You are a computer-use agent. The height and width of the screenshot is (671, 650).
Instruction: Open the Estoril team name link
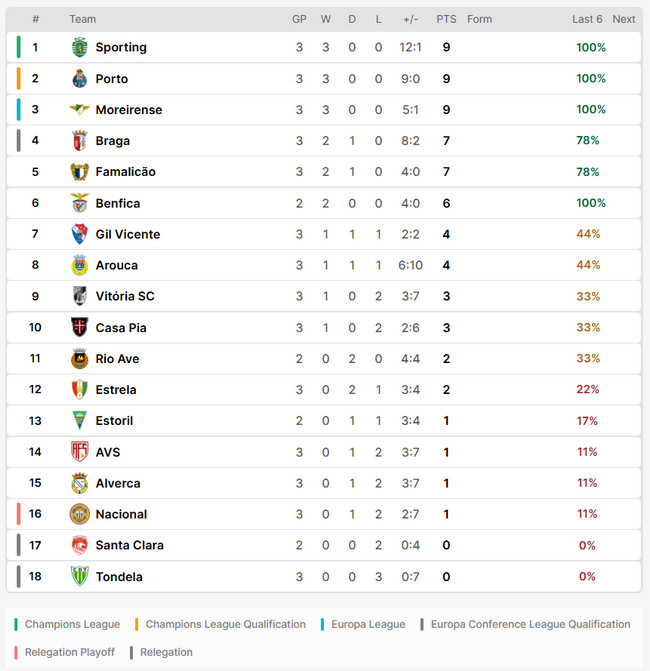[114, 421]
